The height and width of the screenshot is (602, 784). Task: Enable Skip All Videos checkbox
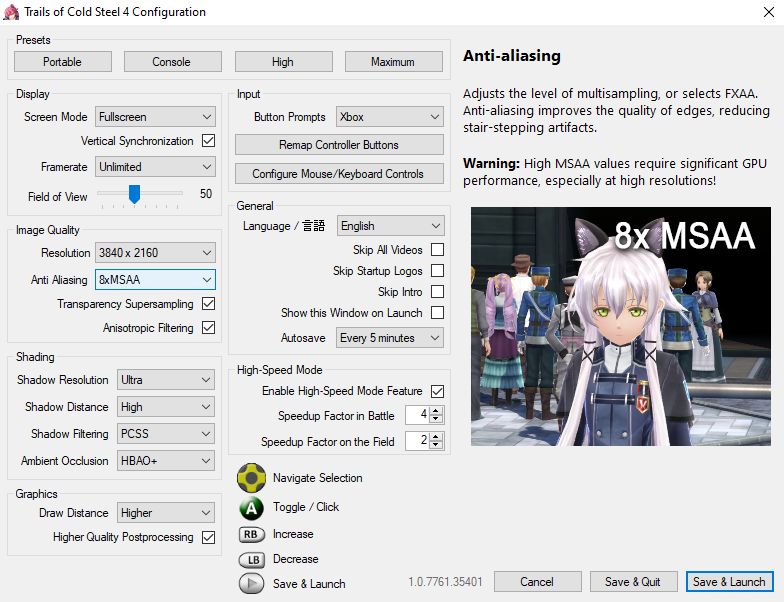(437, 250)
